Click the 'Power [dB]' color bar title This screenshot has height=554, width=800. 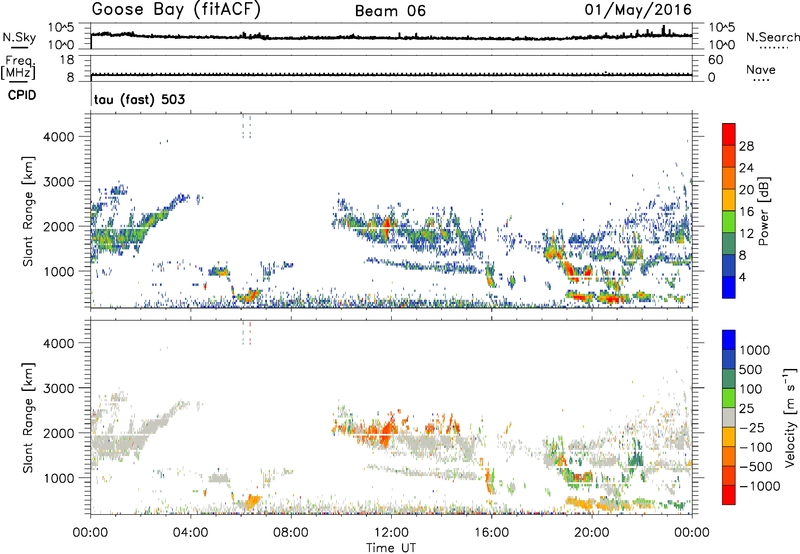pyautogui.click(x=763, y=211)
